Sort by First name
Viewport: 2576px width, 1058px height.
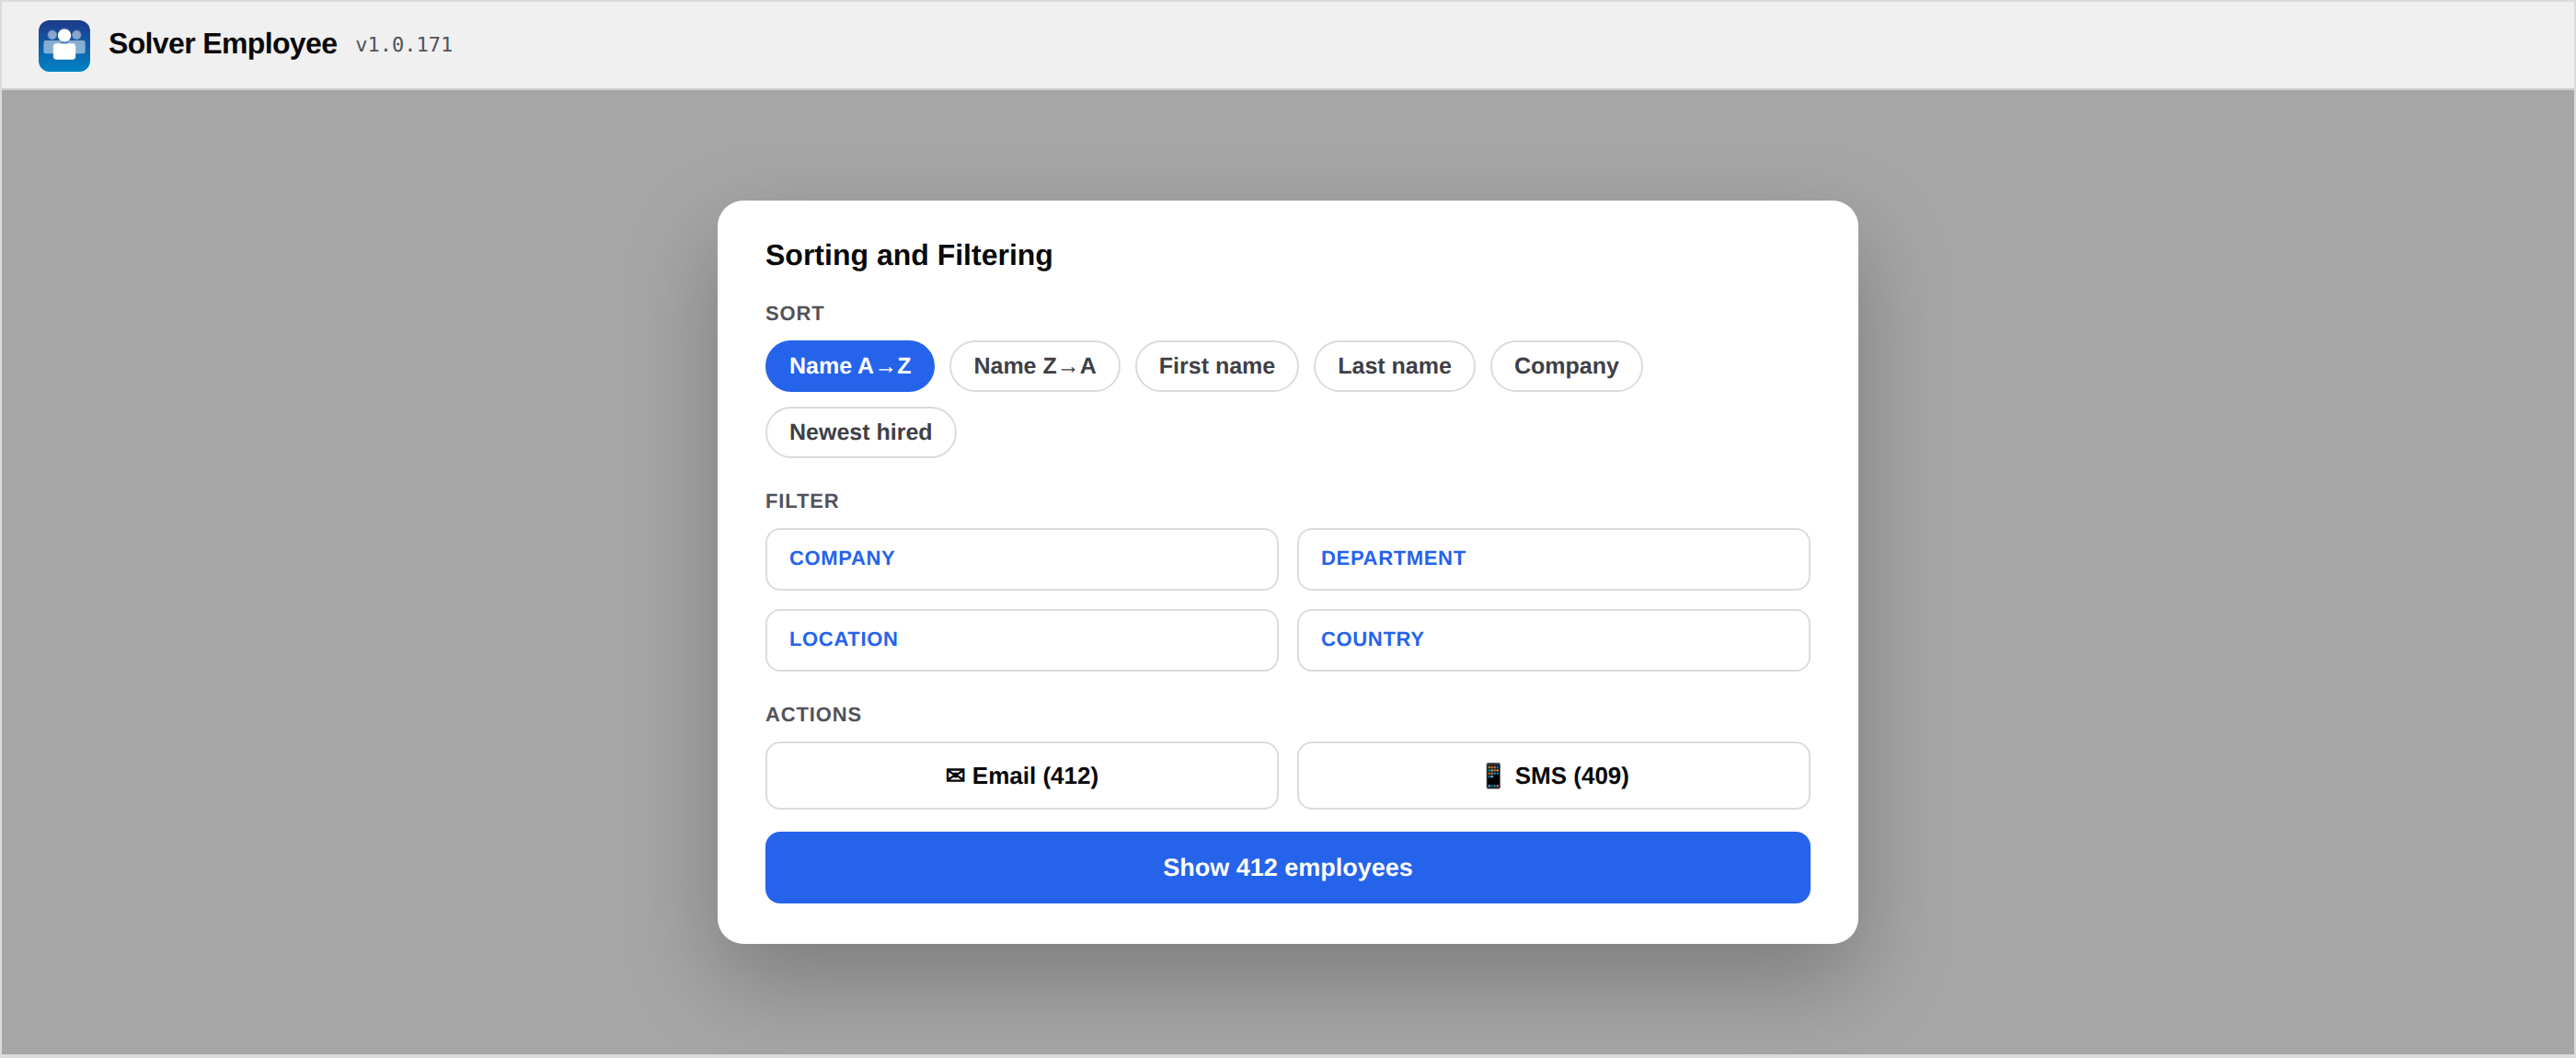[x=1216, y=366]
